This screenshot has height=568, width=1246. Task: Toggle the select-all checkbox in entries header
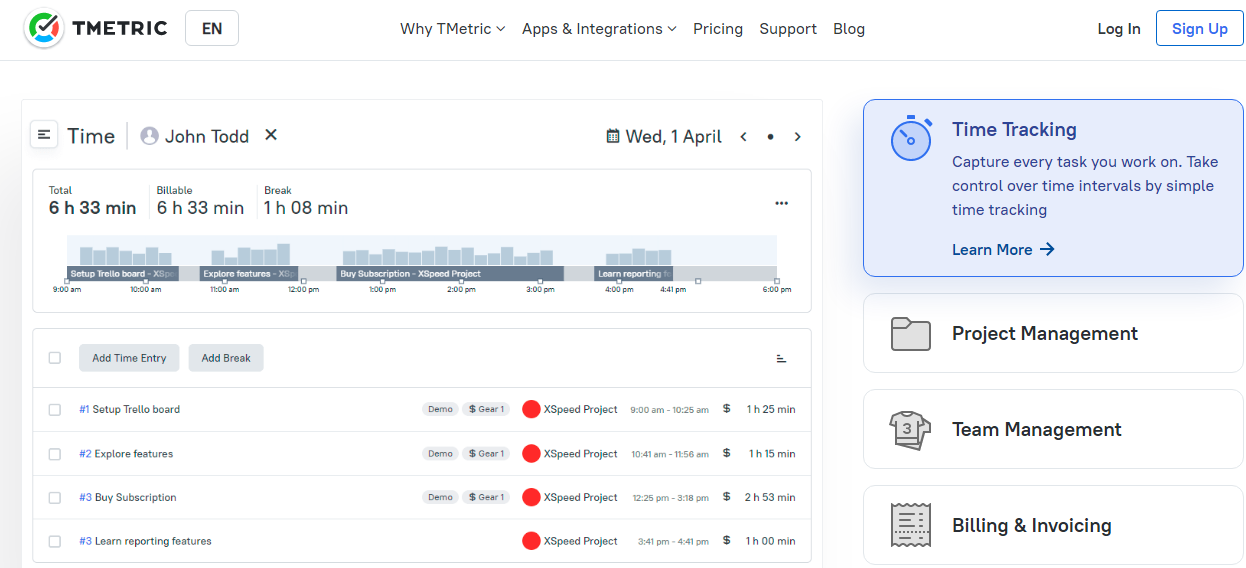tap(55, 358)
